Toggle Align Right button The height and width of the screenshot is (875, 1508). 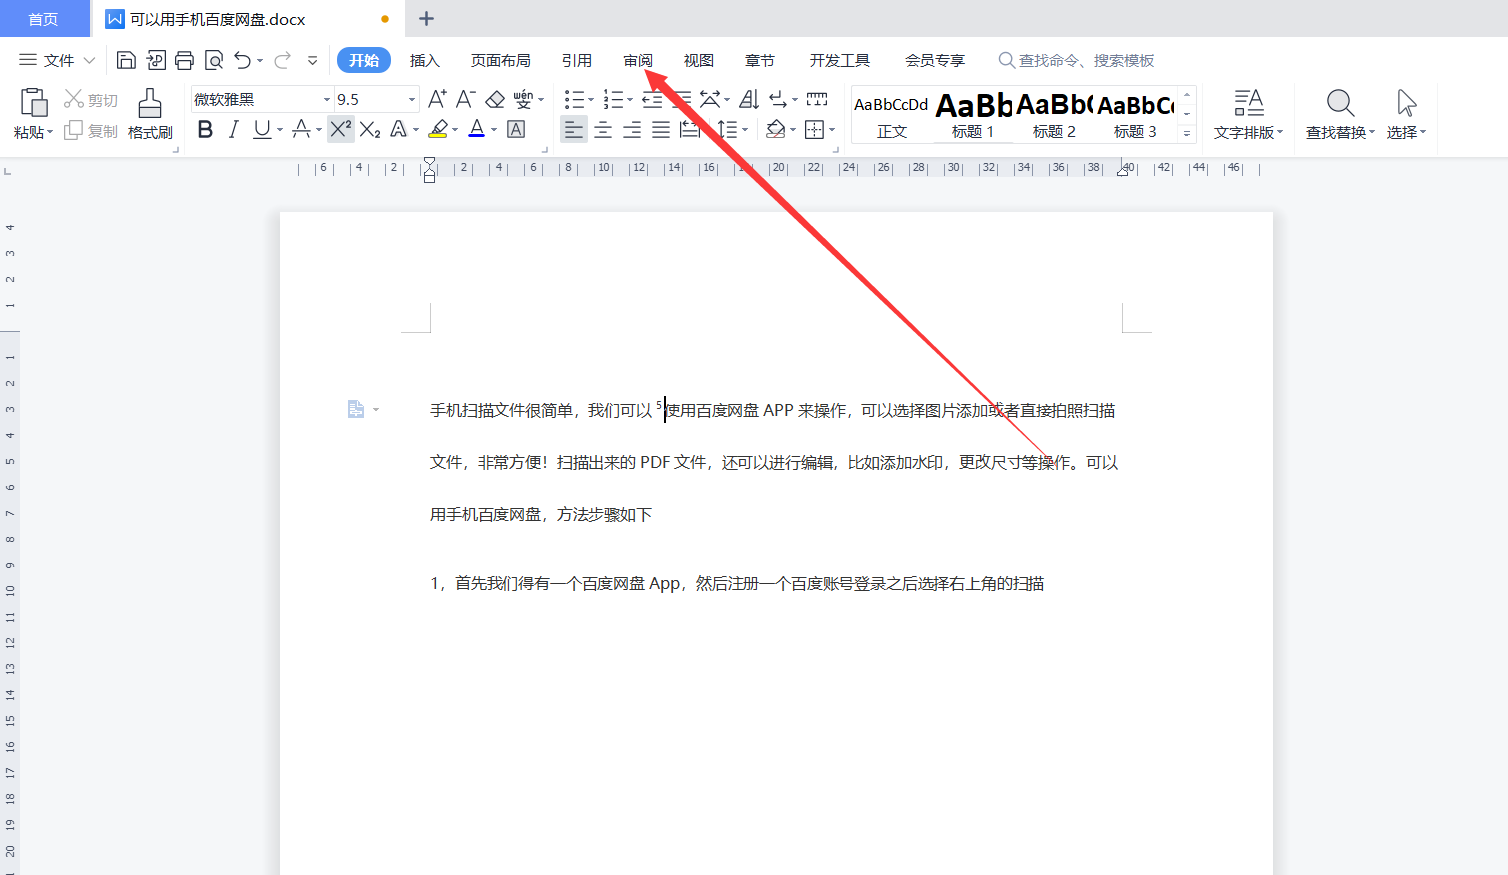632,129
